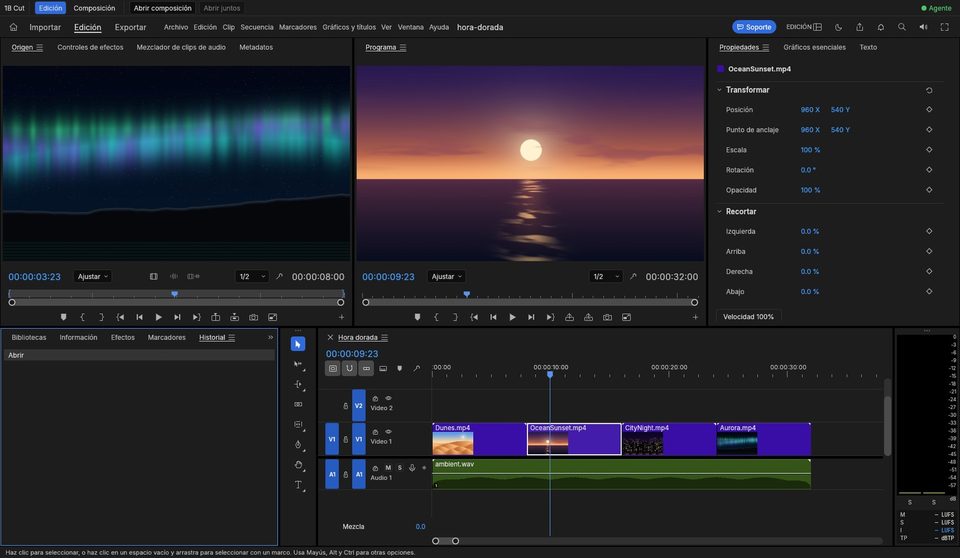
Task: Go to the home icon
Action: tap(13, 27)
